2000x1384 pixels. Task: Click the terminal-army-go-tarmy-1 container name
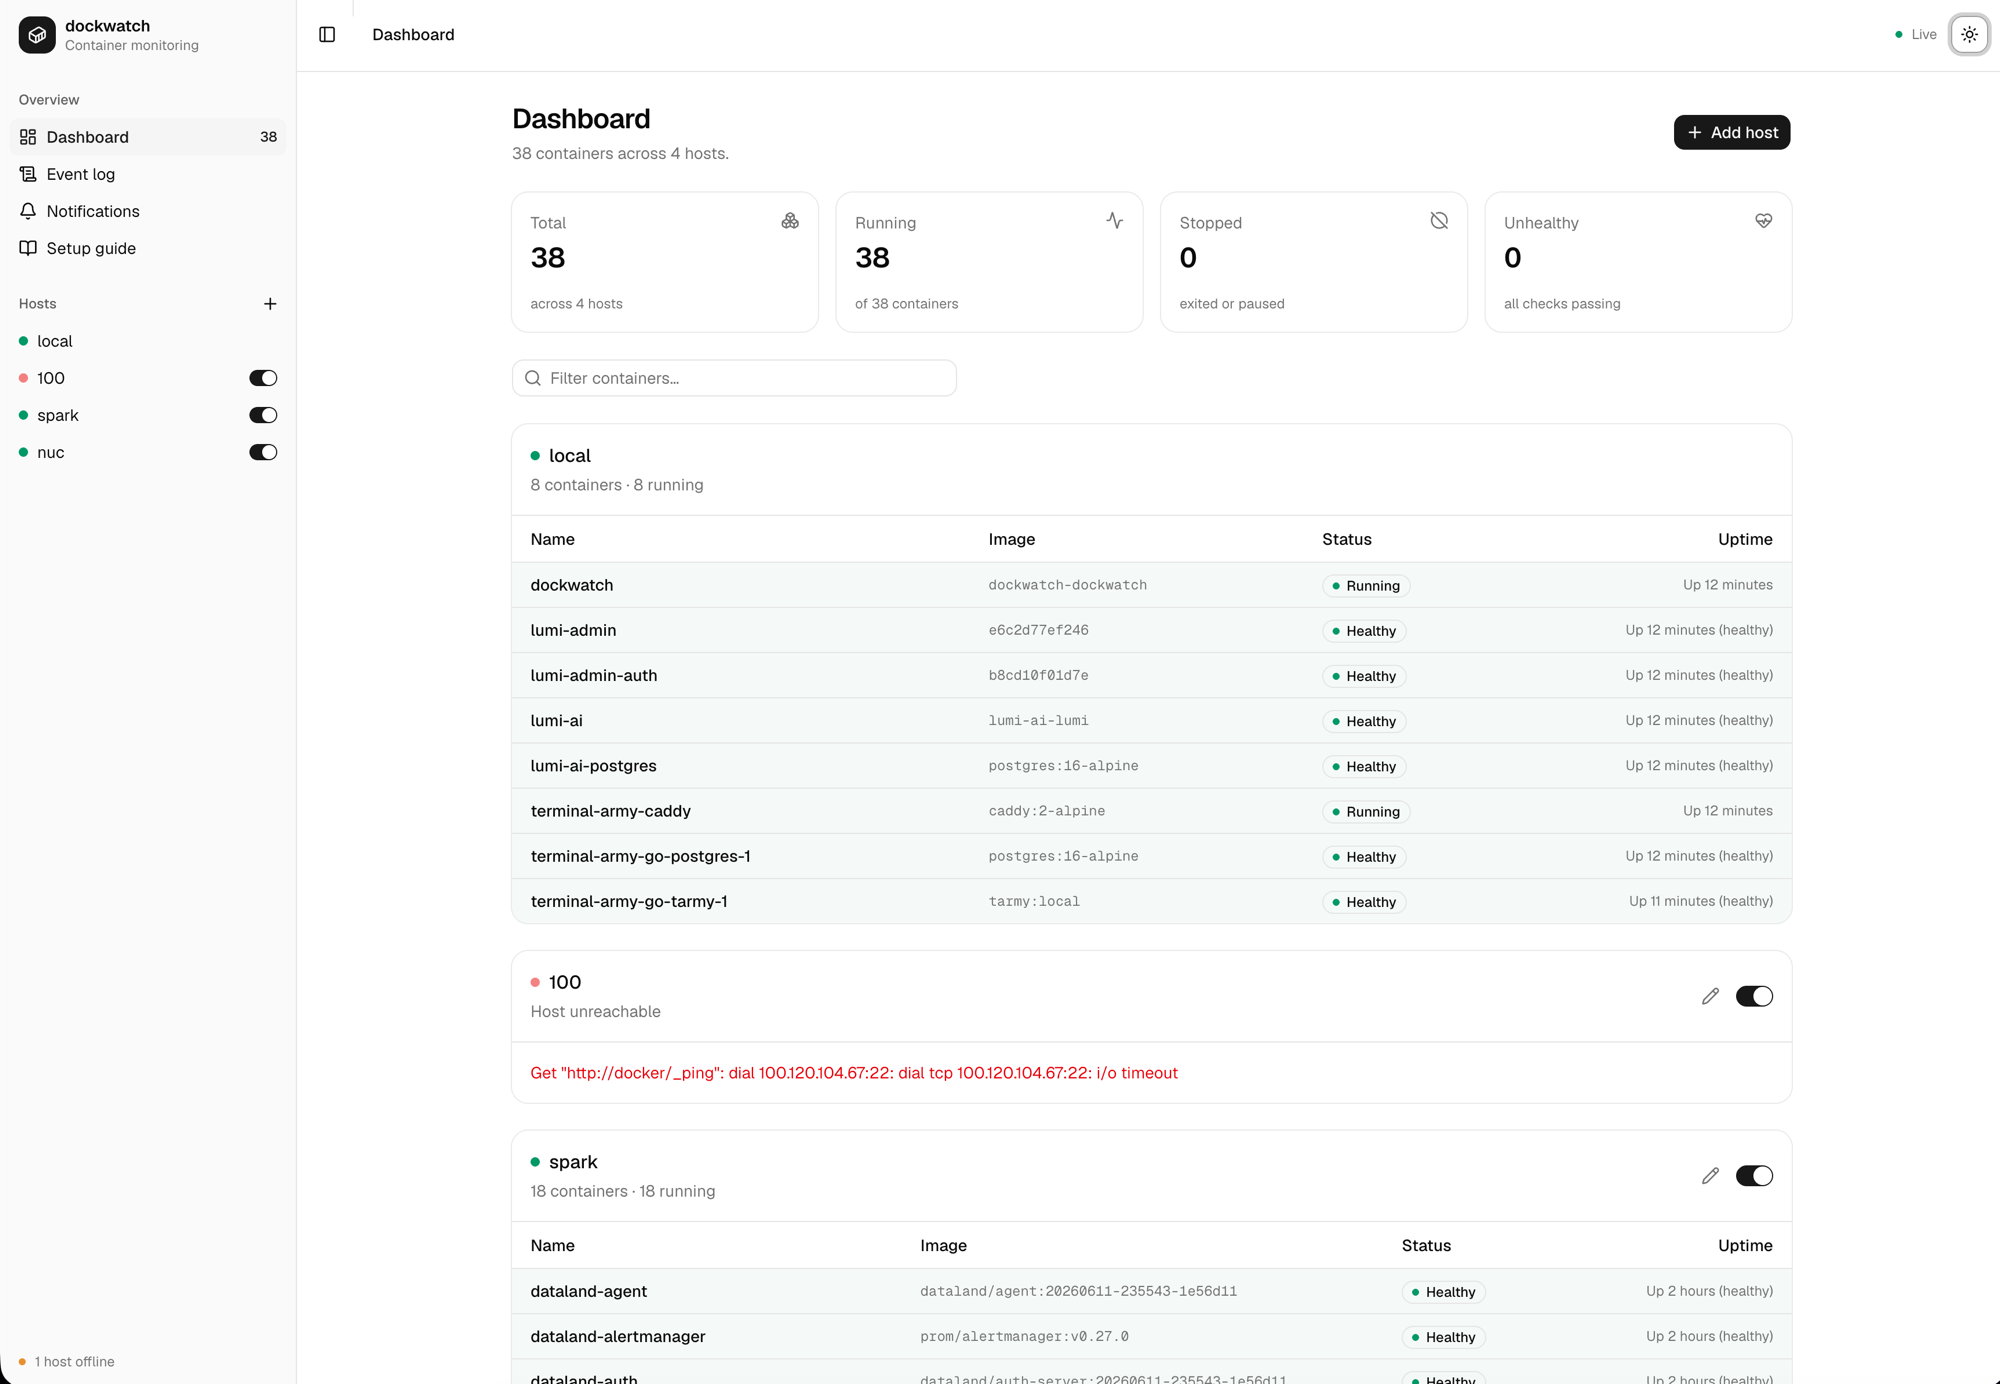tap(629, 901)
